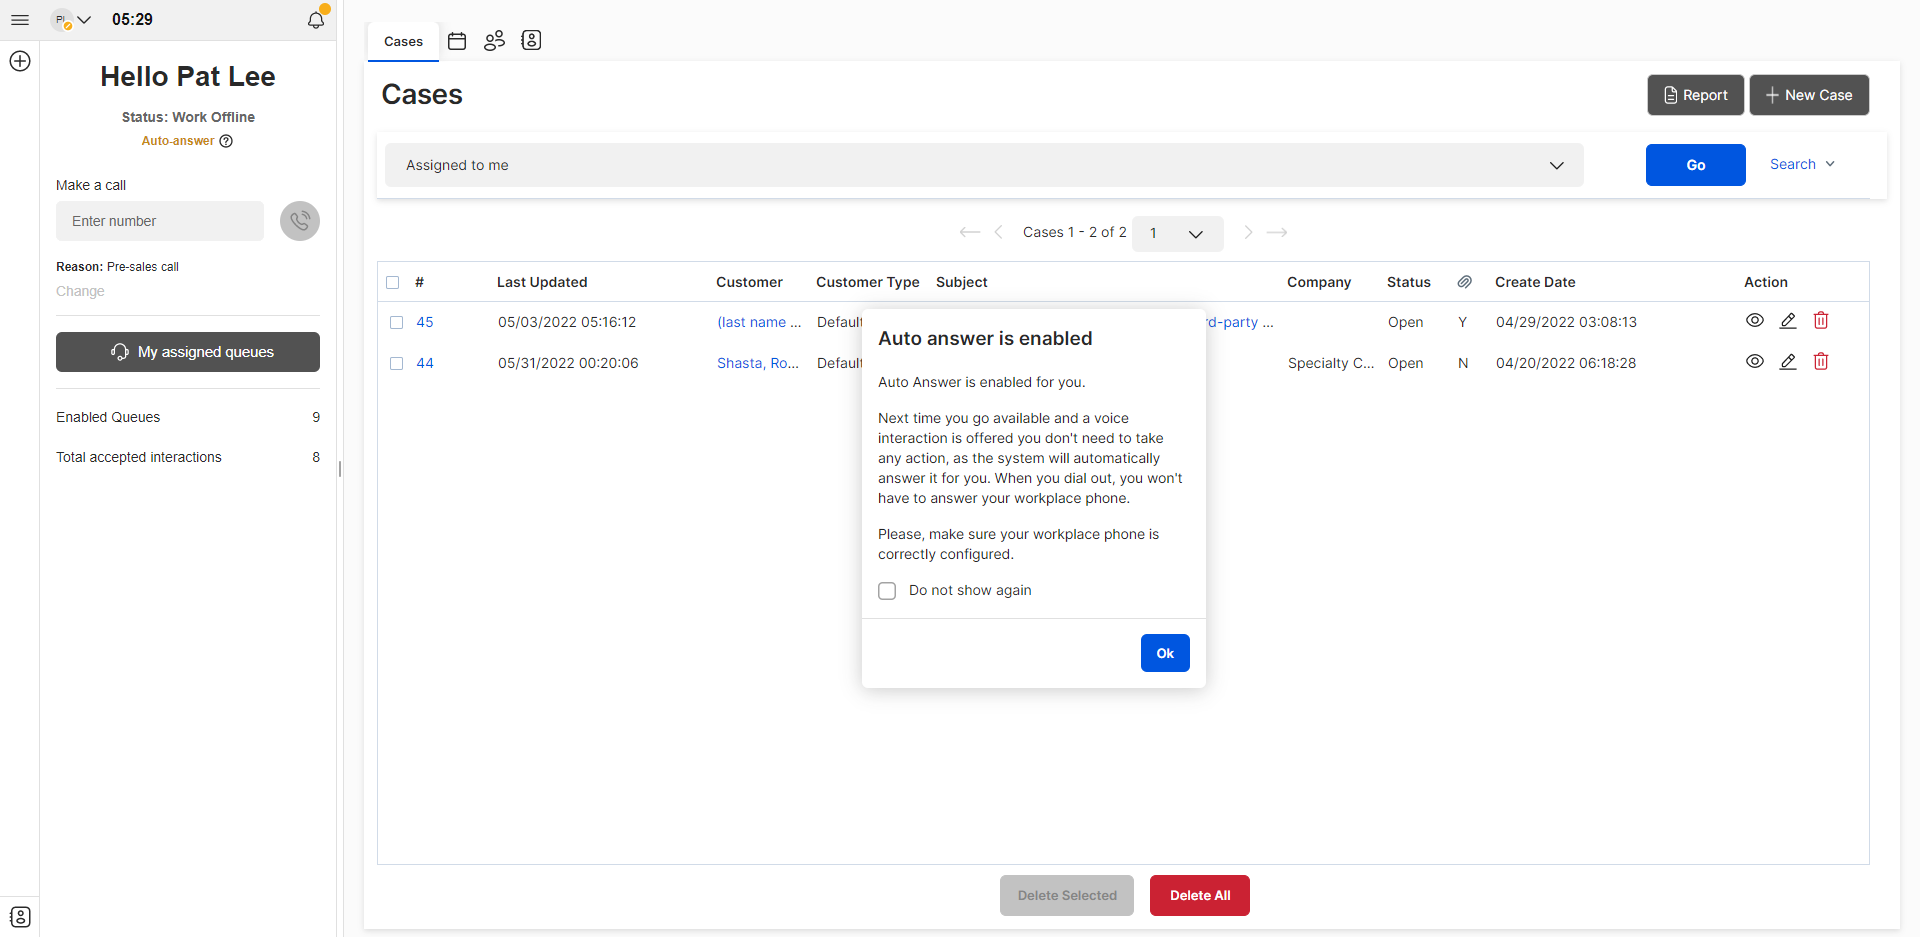Open customer '(last name ...' link
The height and width of the screenshot is (937, 1920).
[759, 322]
